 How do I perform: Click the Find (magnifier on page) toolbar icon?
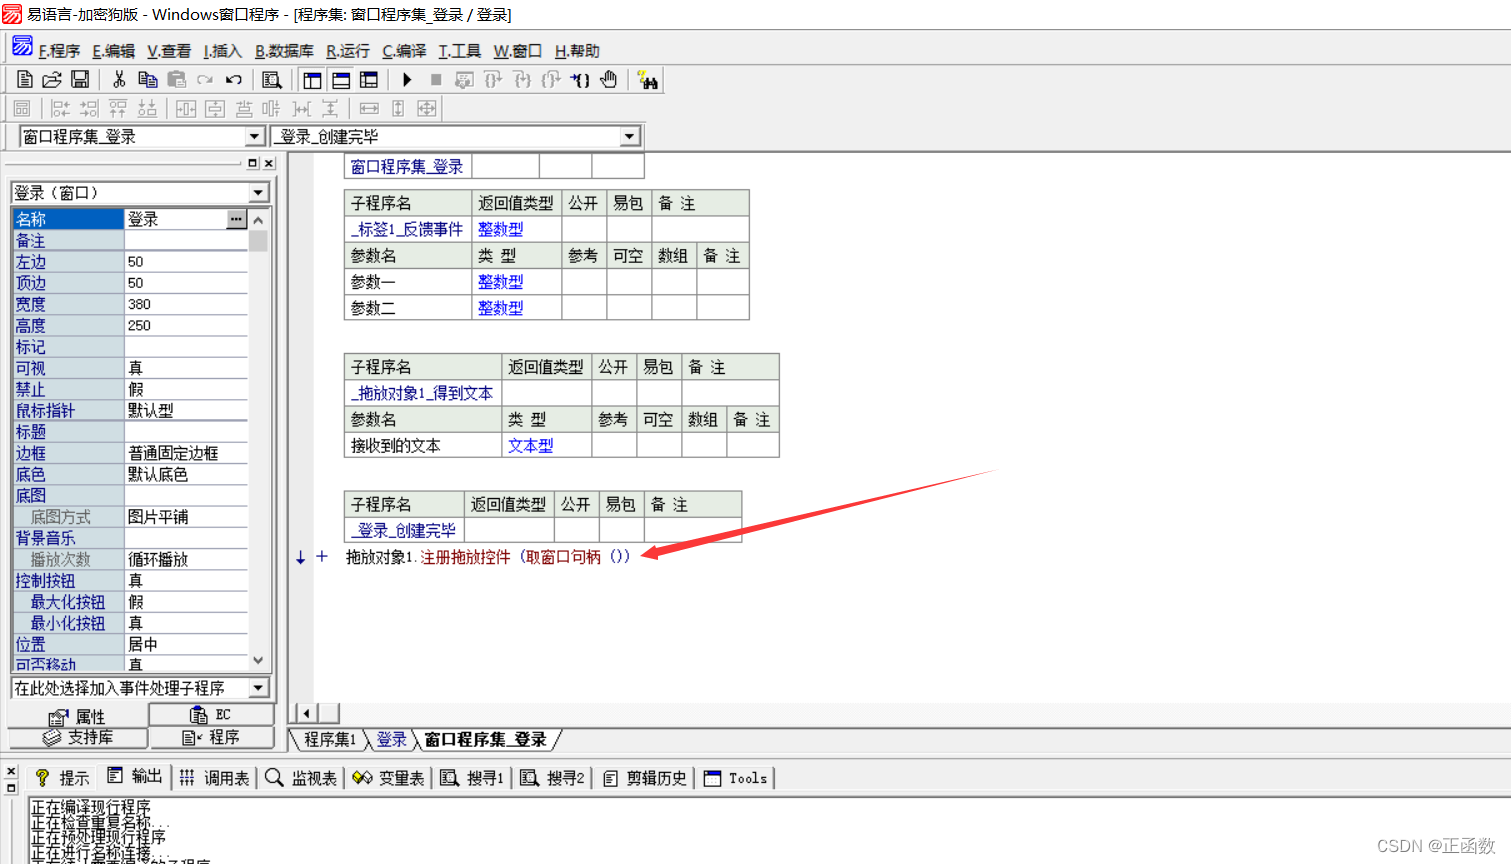tap(272, 80)
